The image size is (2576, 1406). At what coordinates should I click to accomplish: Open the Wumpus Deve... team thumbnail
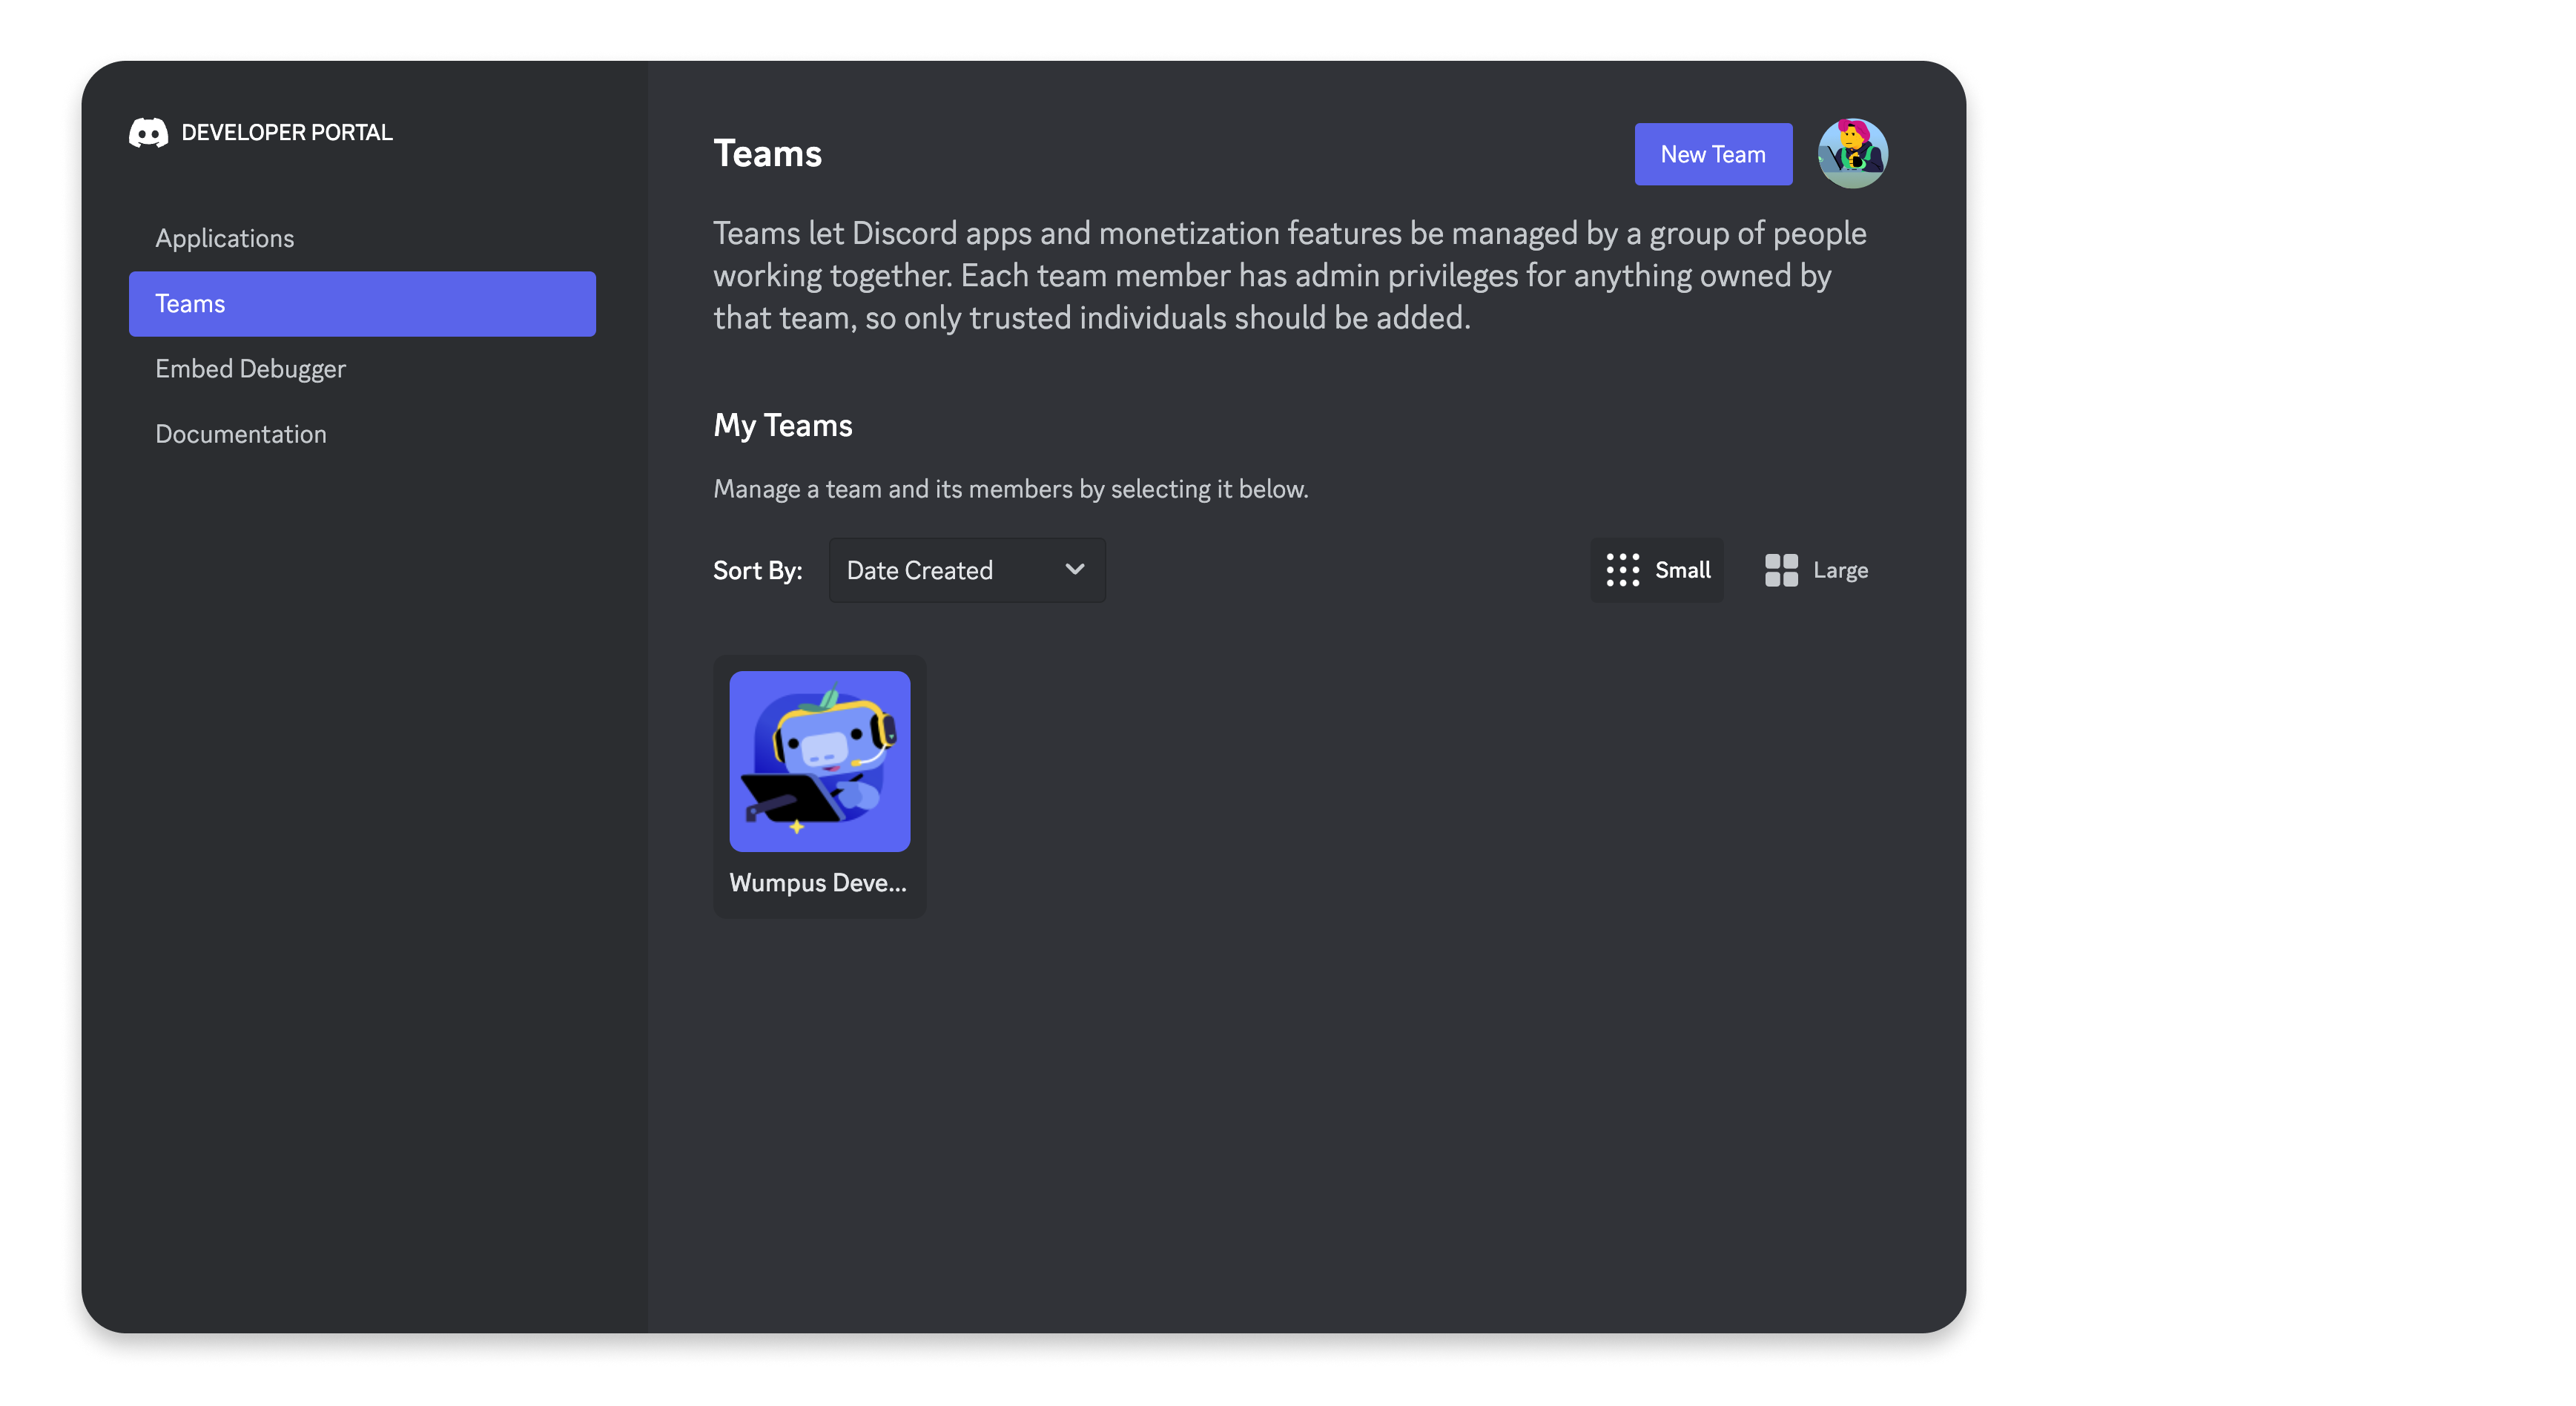(x=819, y=761)
